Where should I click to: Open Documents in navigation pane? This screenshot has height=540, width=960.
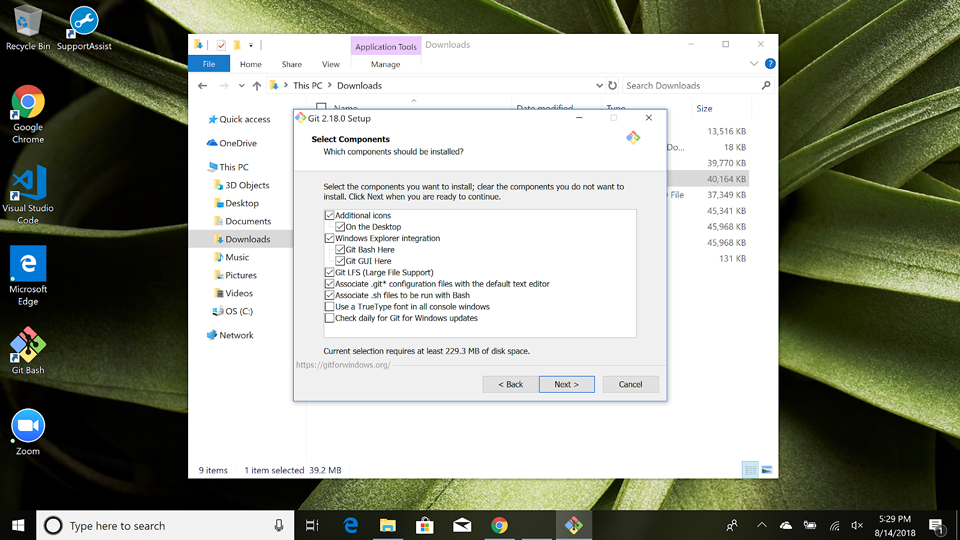pos(242,221)
